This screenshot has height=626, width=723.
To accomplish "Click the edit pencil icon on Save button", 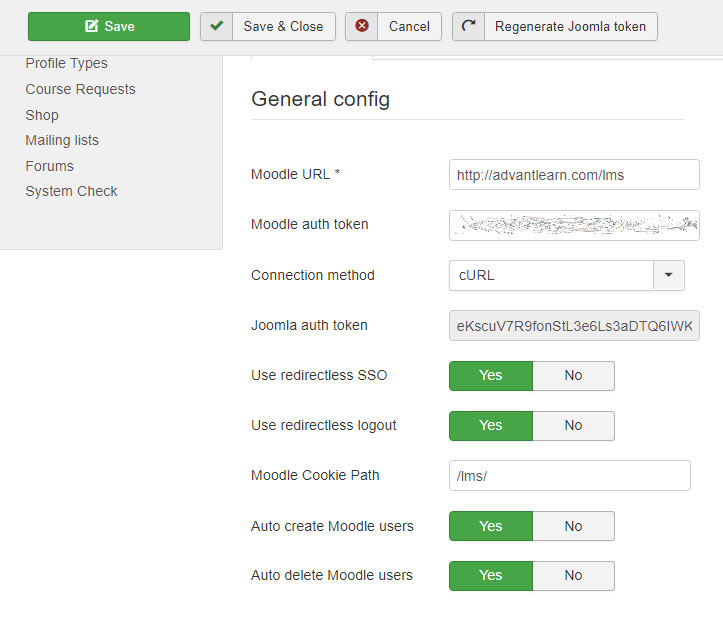I will pyautogui.click(x=92, y=26).
